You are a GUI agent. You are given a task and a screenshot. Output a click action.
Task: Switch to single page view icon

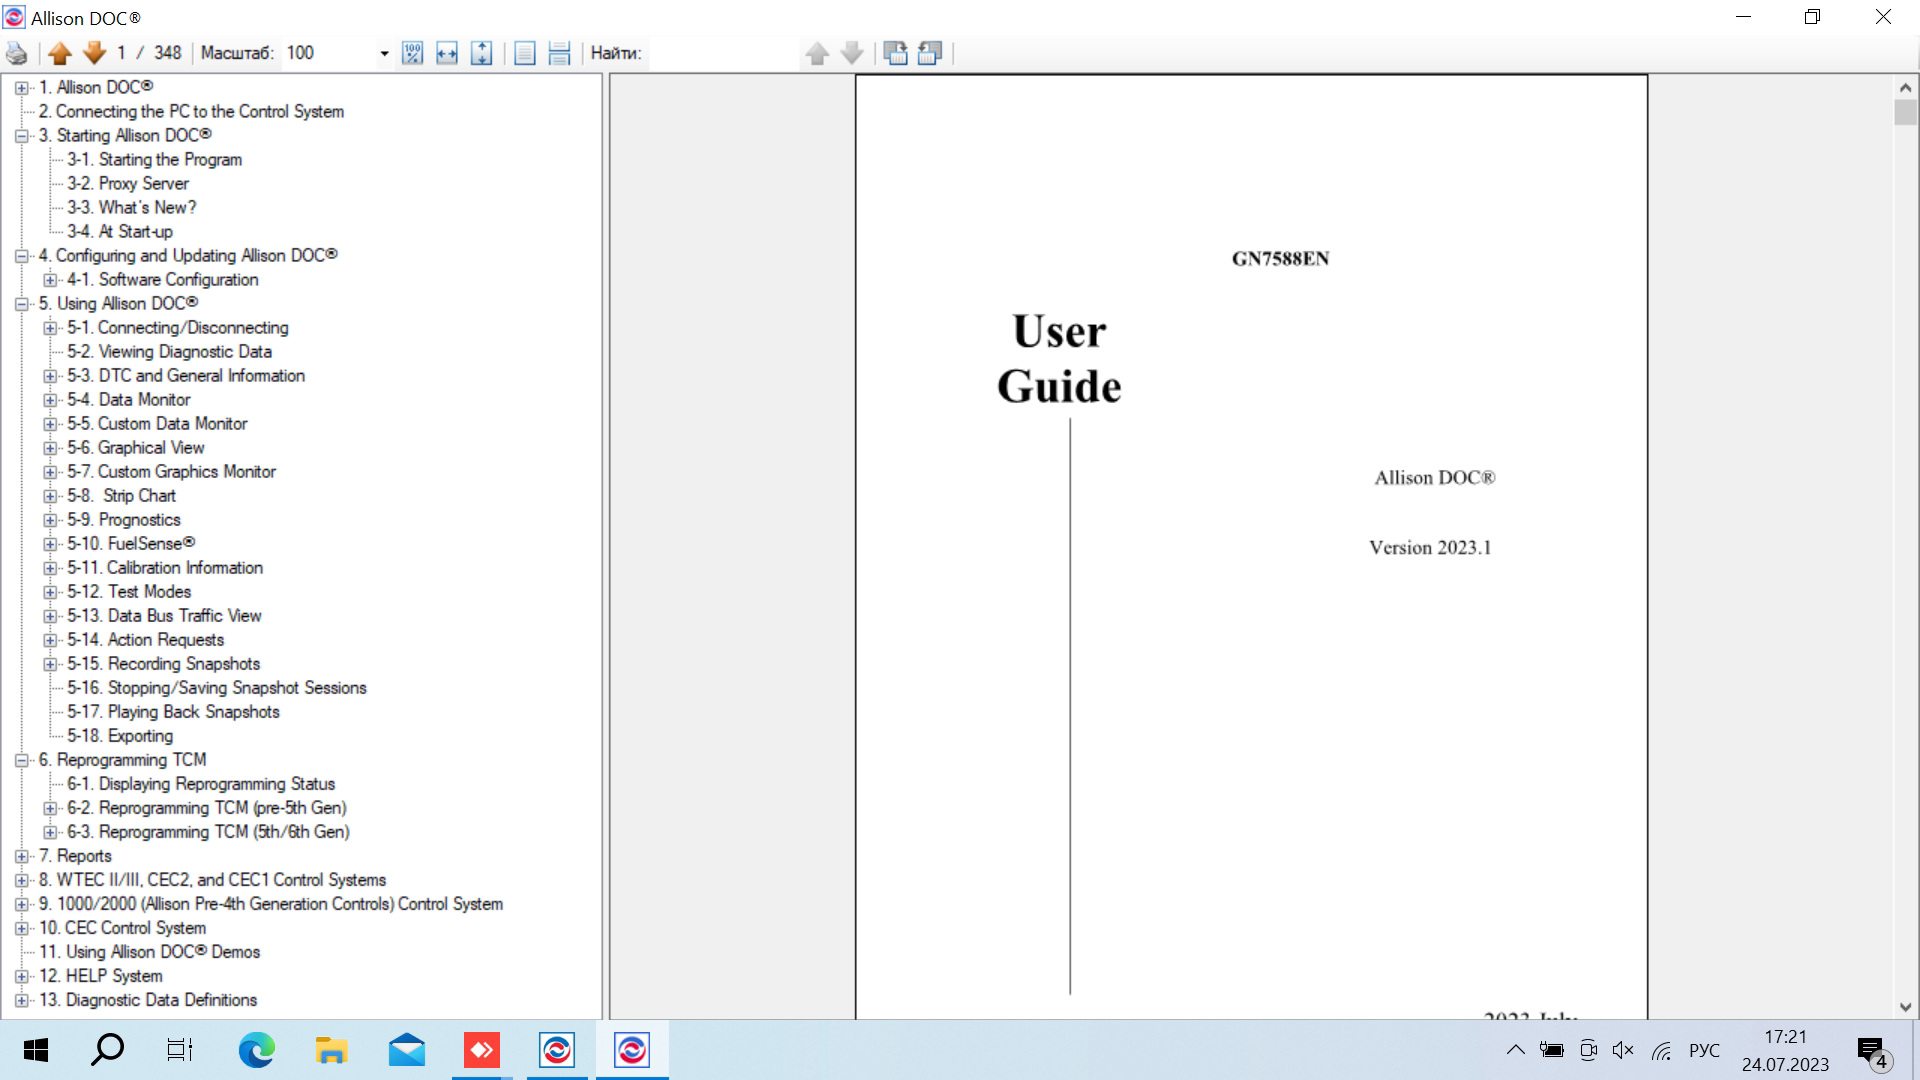(525, 53)
